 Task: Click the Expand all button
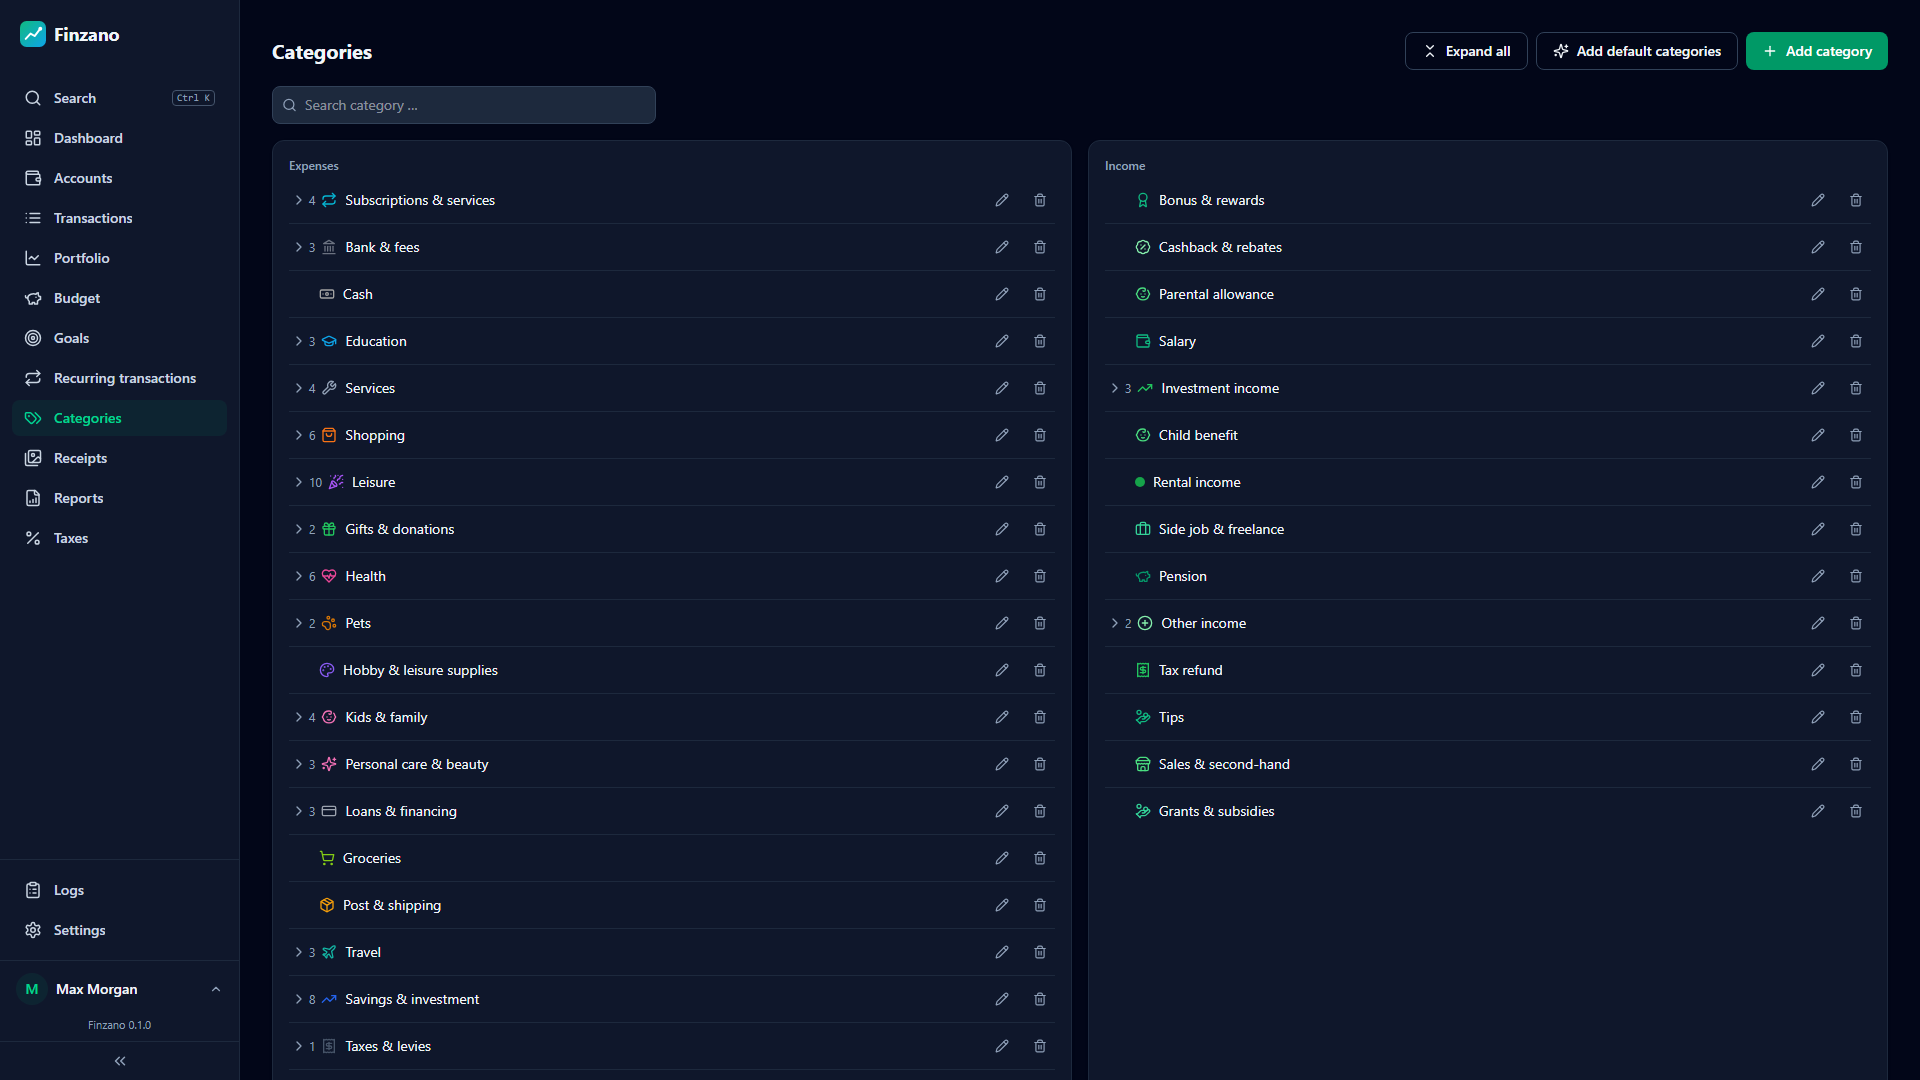(x=1466, y=51)
